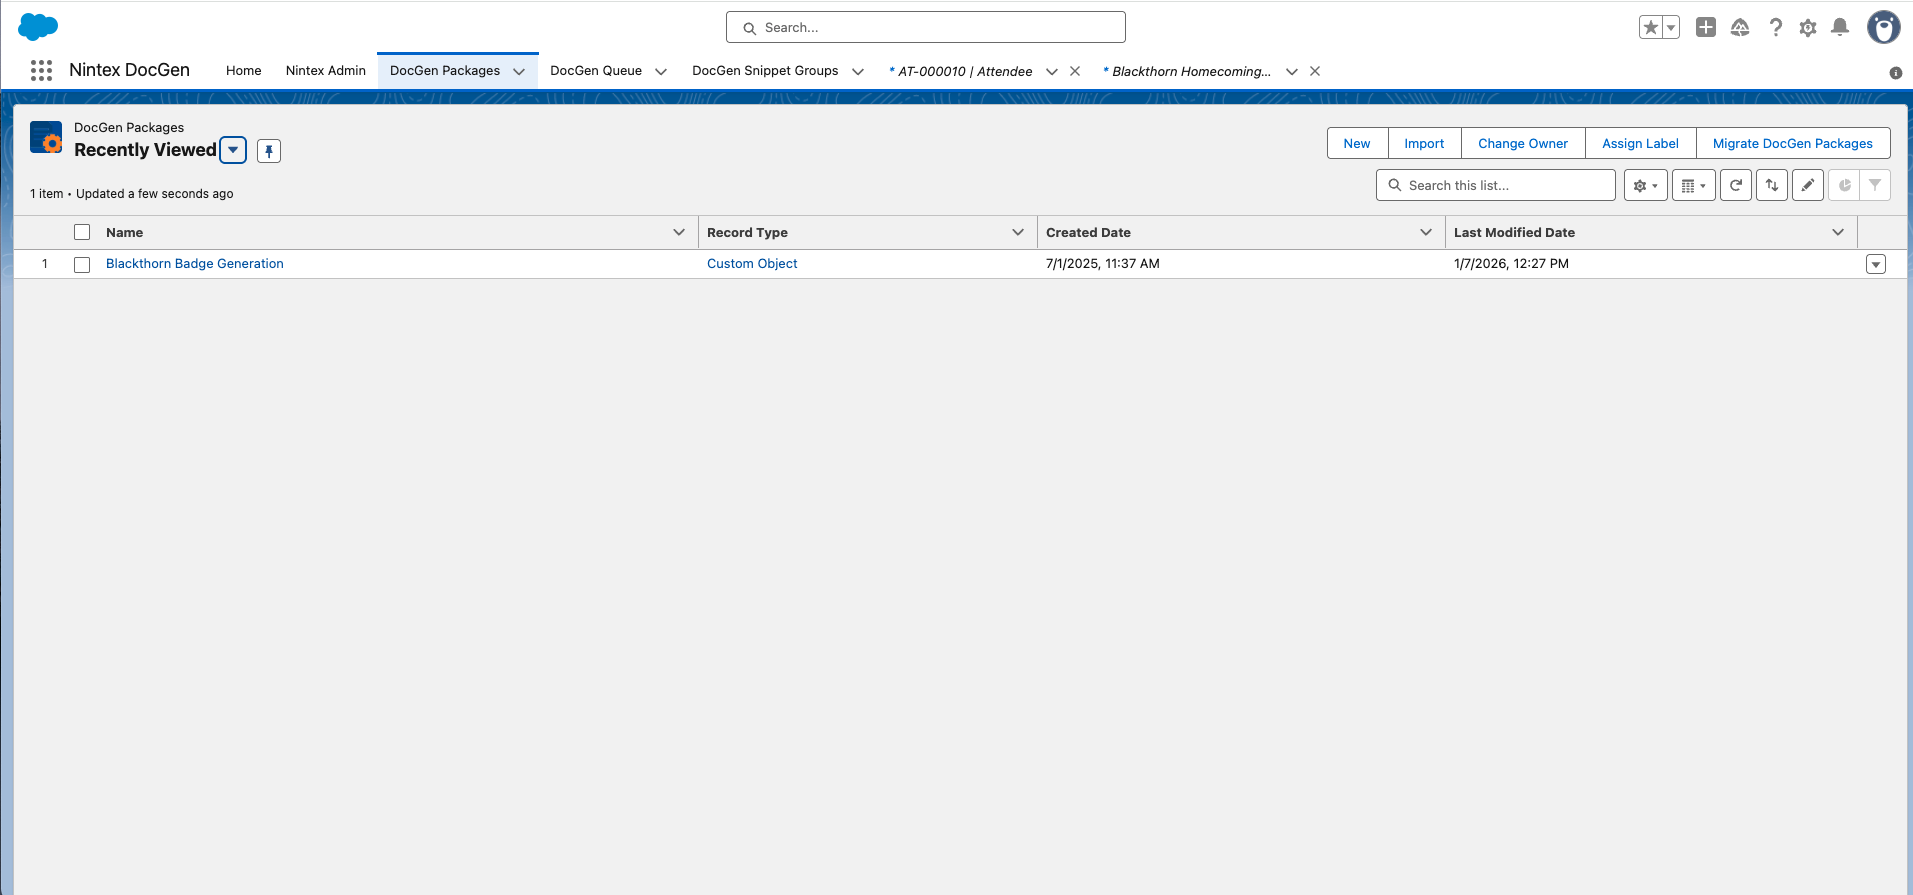
Task: Open Global Actions plus icon
Action: [x=1706, y=28]
